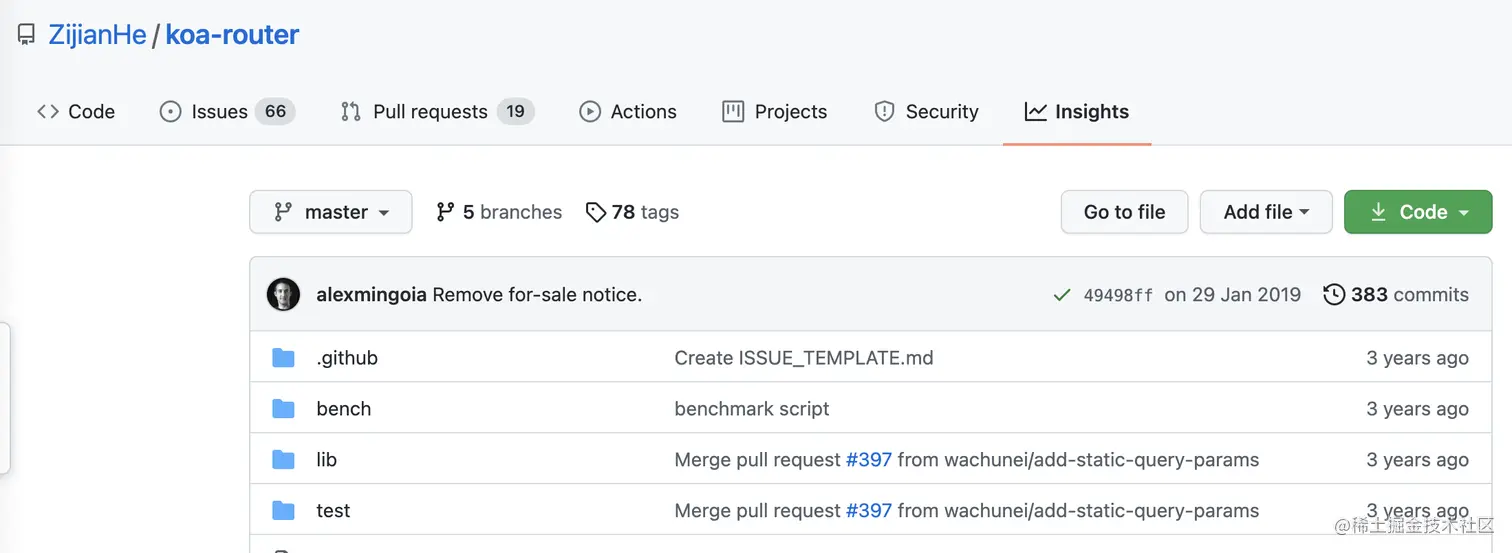Open the master branch dropdown

[x=331, y=212]
